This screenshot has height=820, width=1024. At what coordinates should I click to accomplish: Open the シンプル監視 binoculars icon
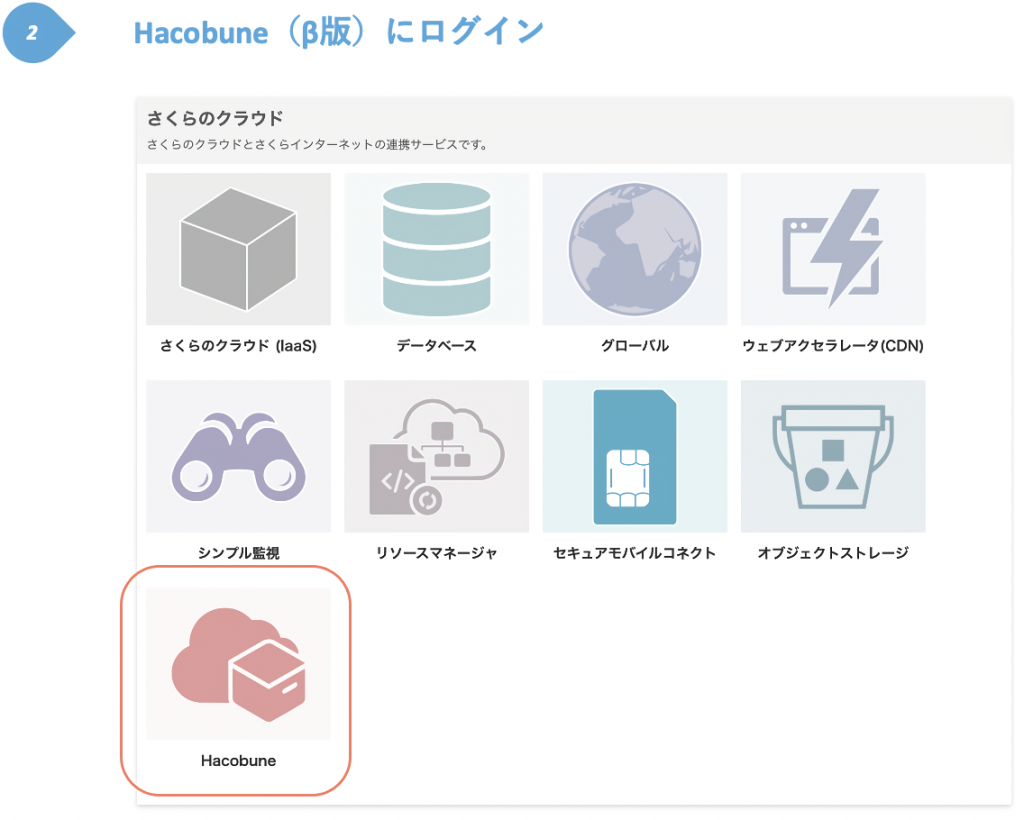pyautogui.click(x=238, y=456)
